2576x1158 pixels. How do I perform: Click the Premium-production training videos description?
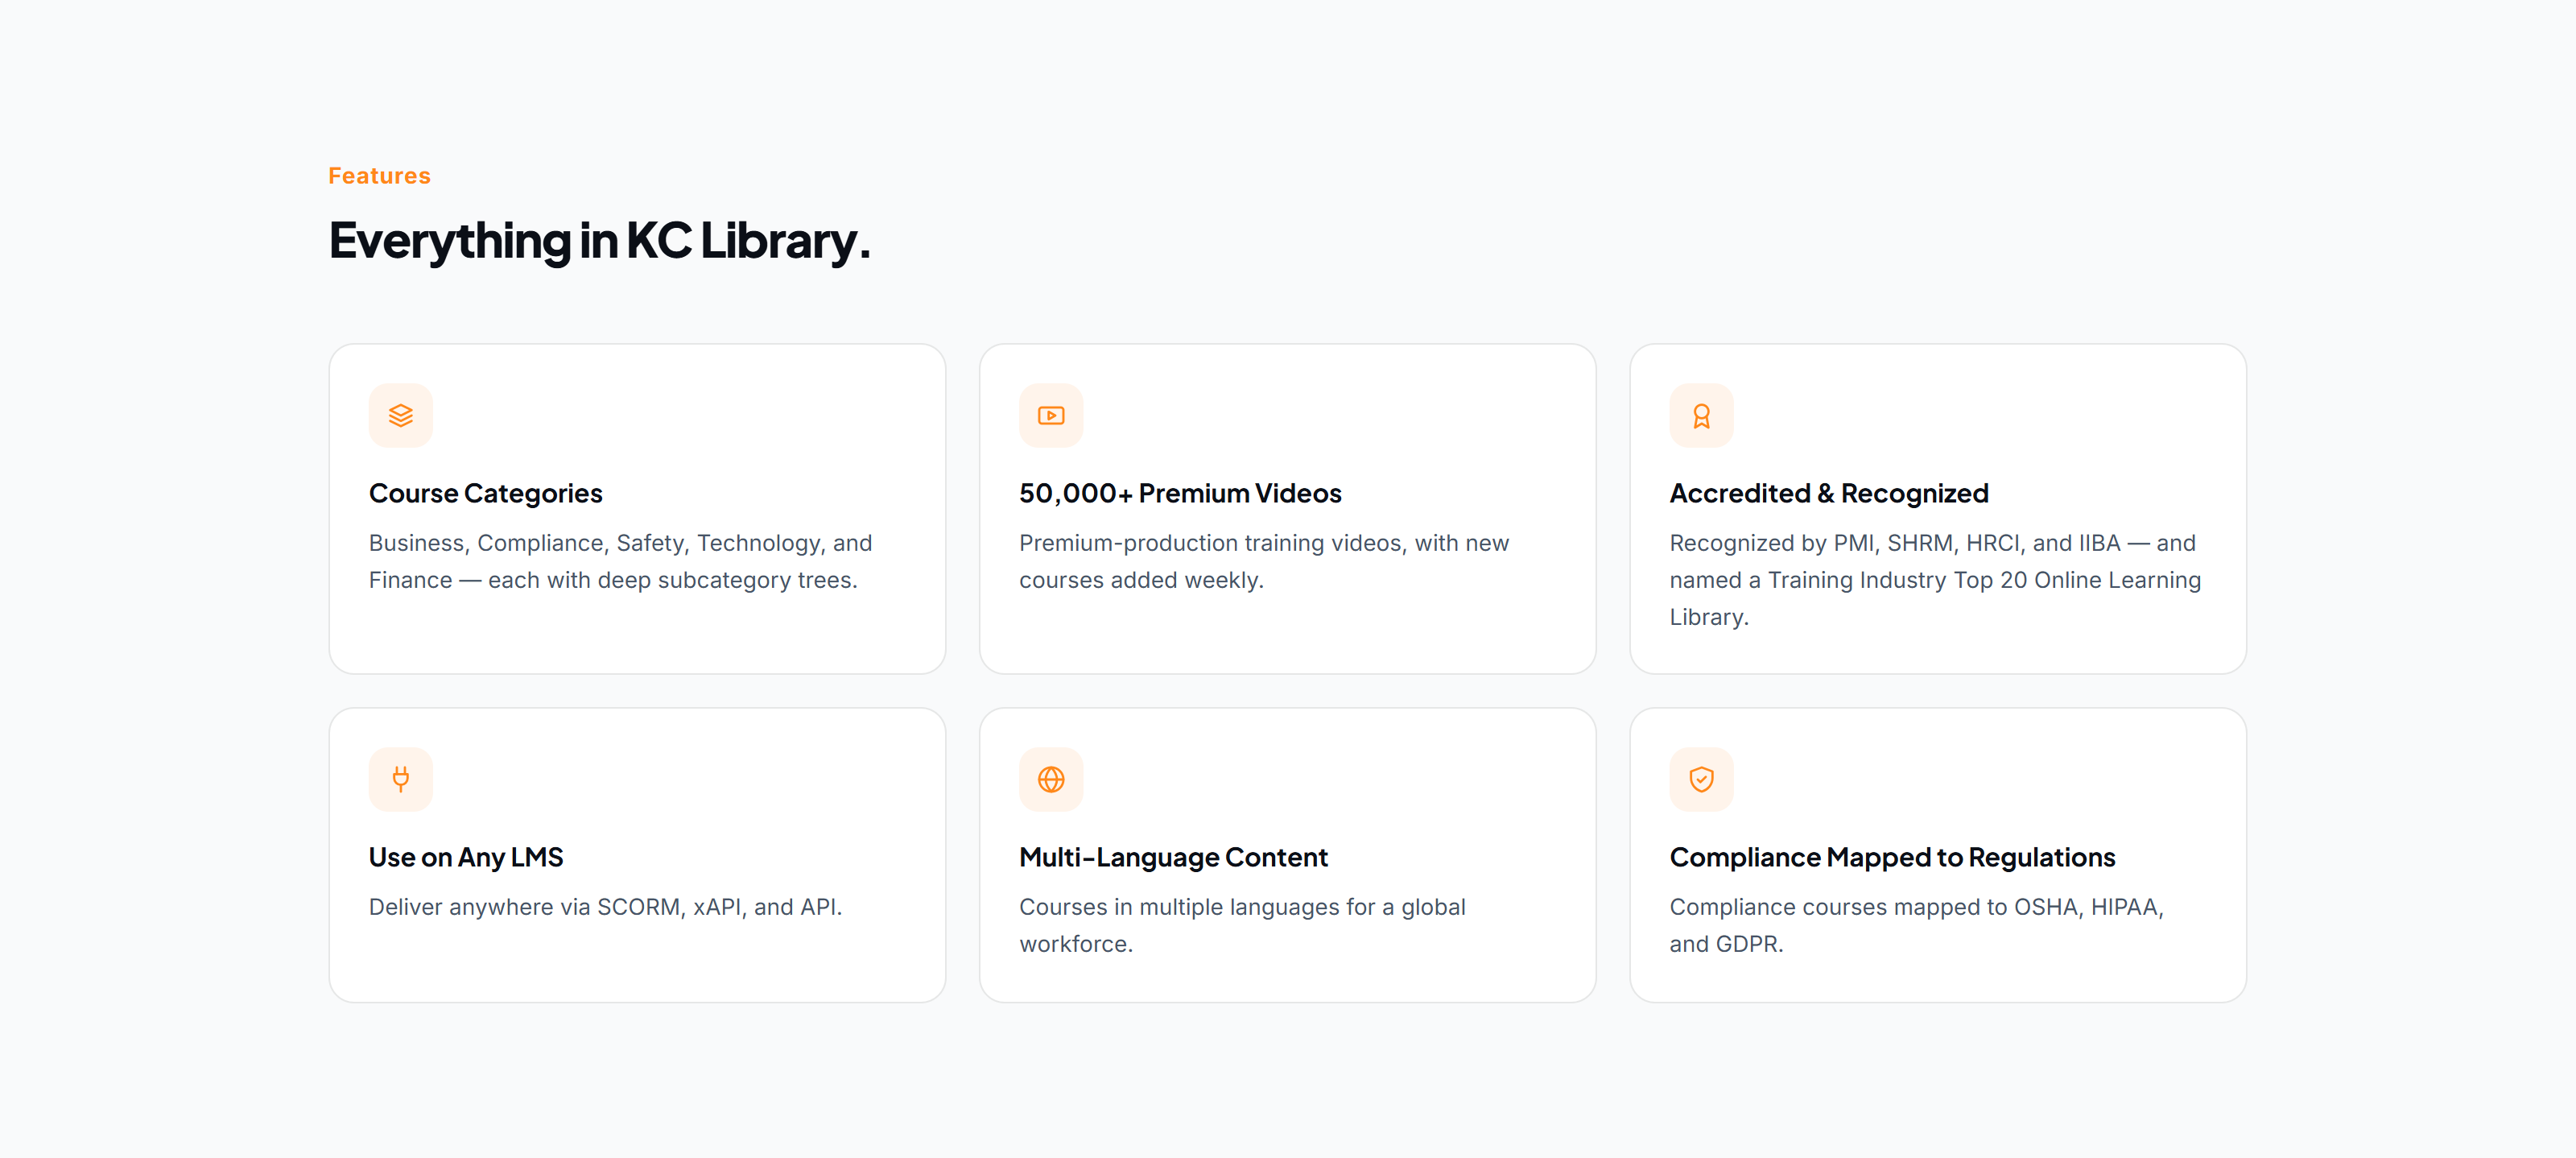[x=1264, y=561]
